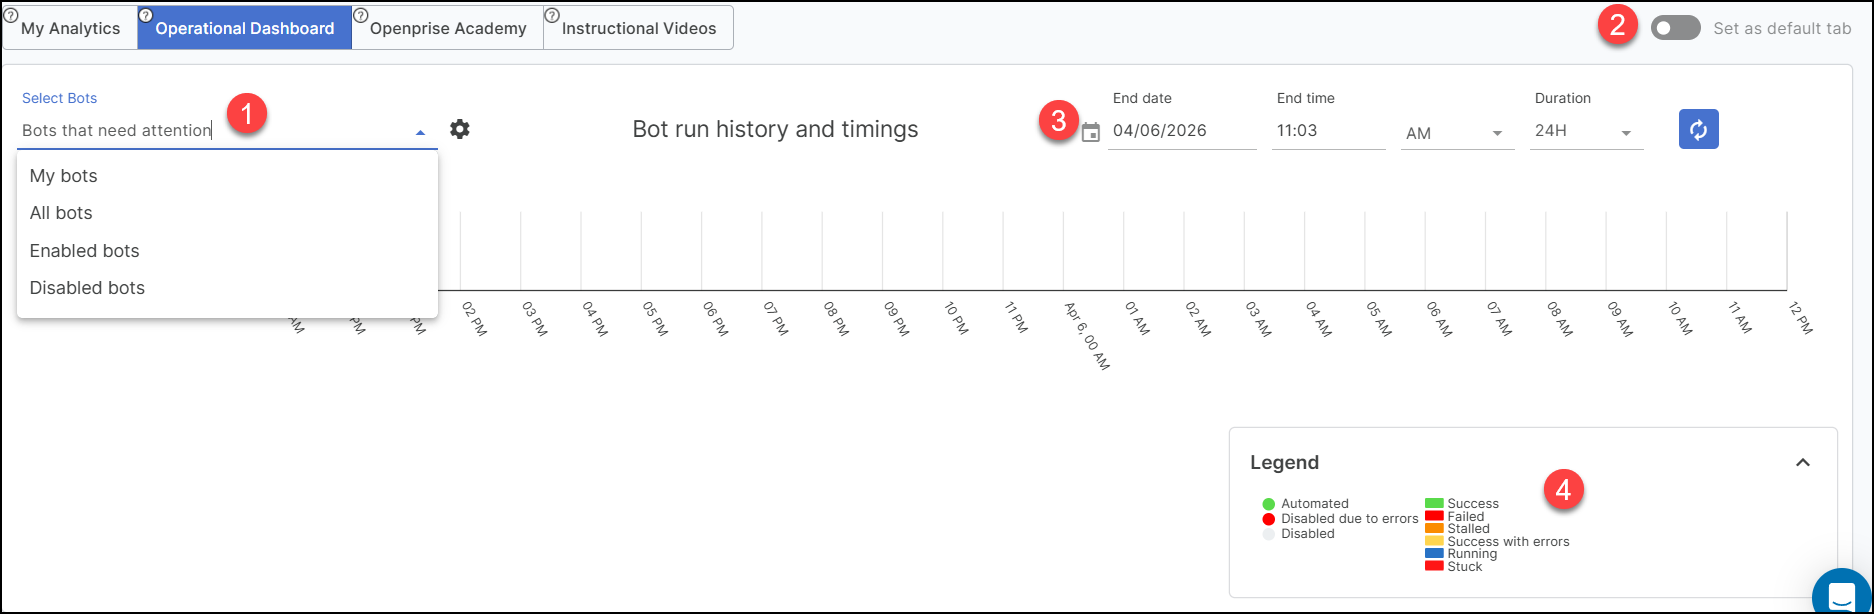Collapse the Legend panel

[1803, 462]
